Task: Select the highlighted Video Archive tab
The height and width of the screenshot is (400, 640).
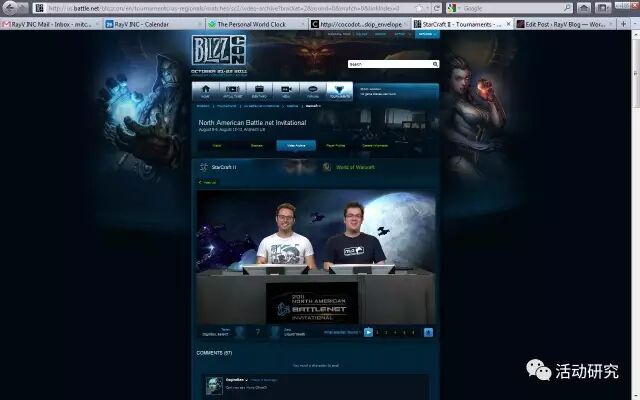Action: coord(296,145)
